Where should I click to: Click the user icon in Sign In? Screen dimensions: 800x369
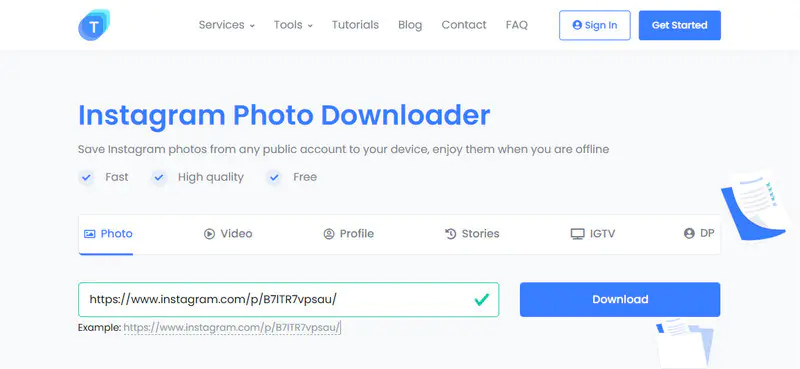point(577,25)
